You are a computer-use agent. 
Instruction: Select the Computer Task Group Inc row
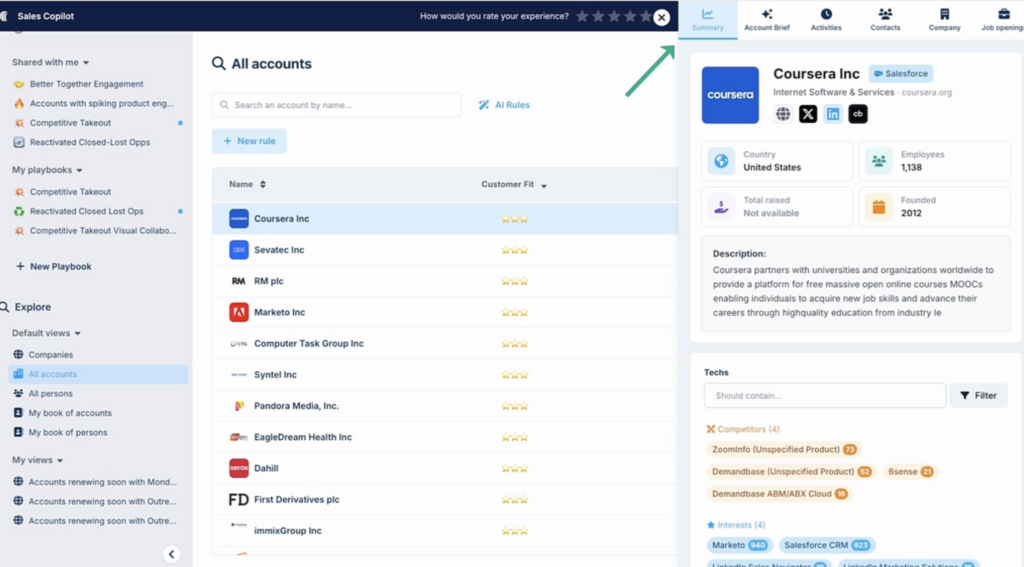pos(445,344)
